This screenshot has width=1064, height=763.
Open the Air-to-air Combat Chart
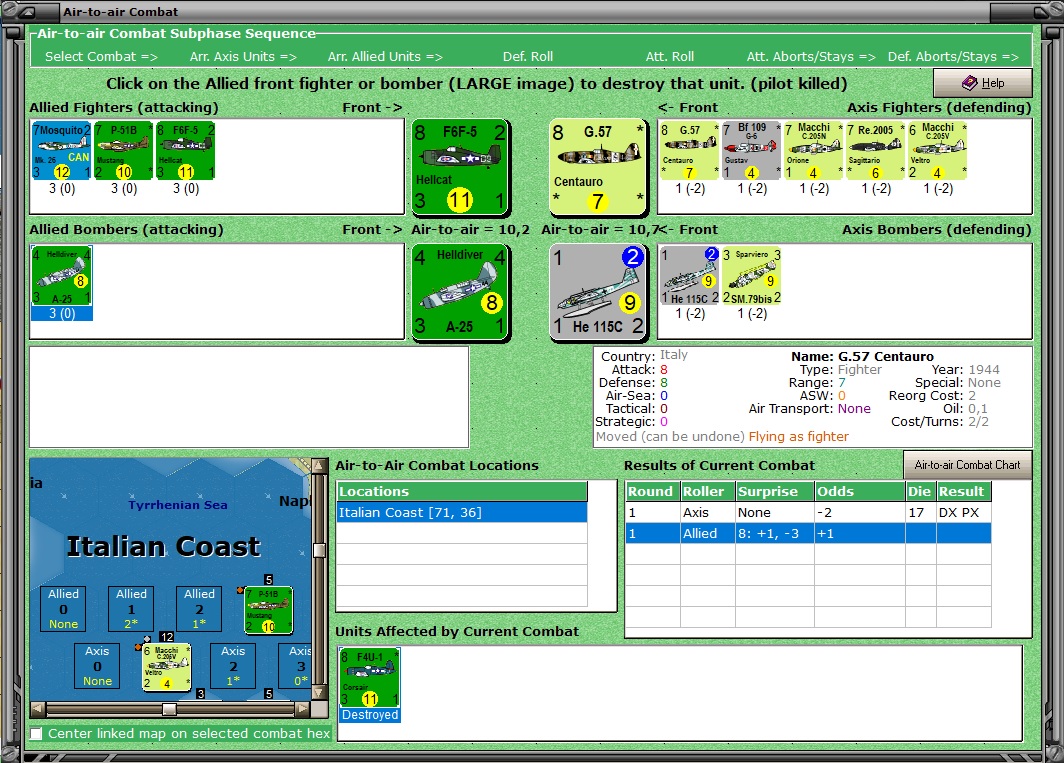point(967,465)
